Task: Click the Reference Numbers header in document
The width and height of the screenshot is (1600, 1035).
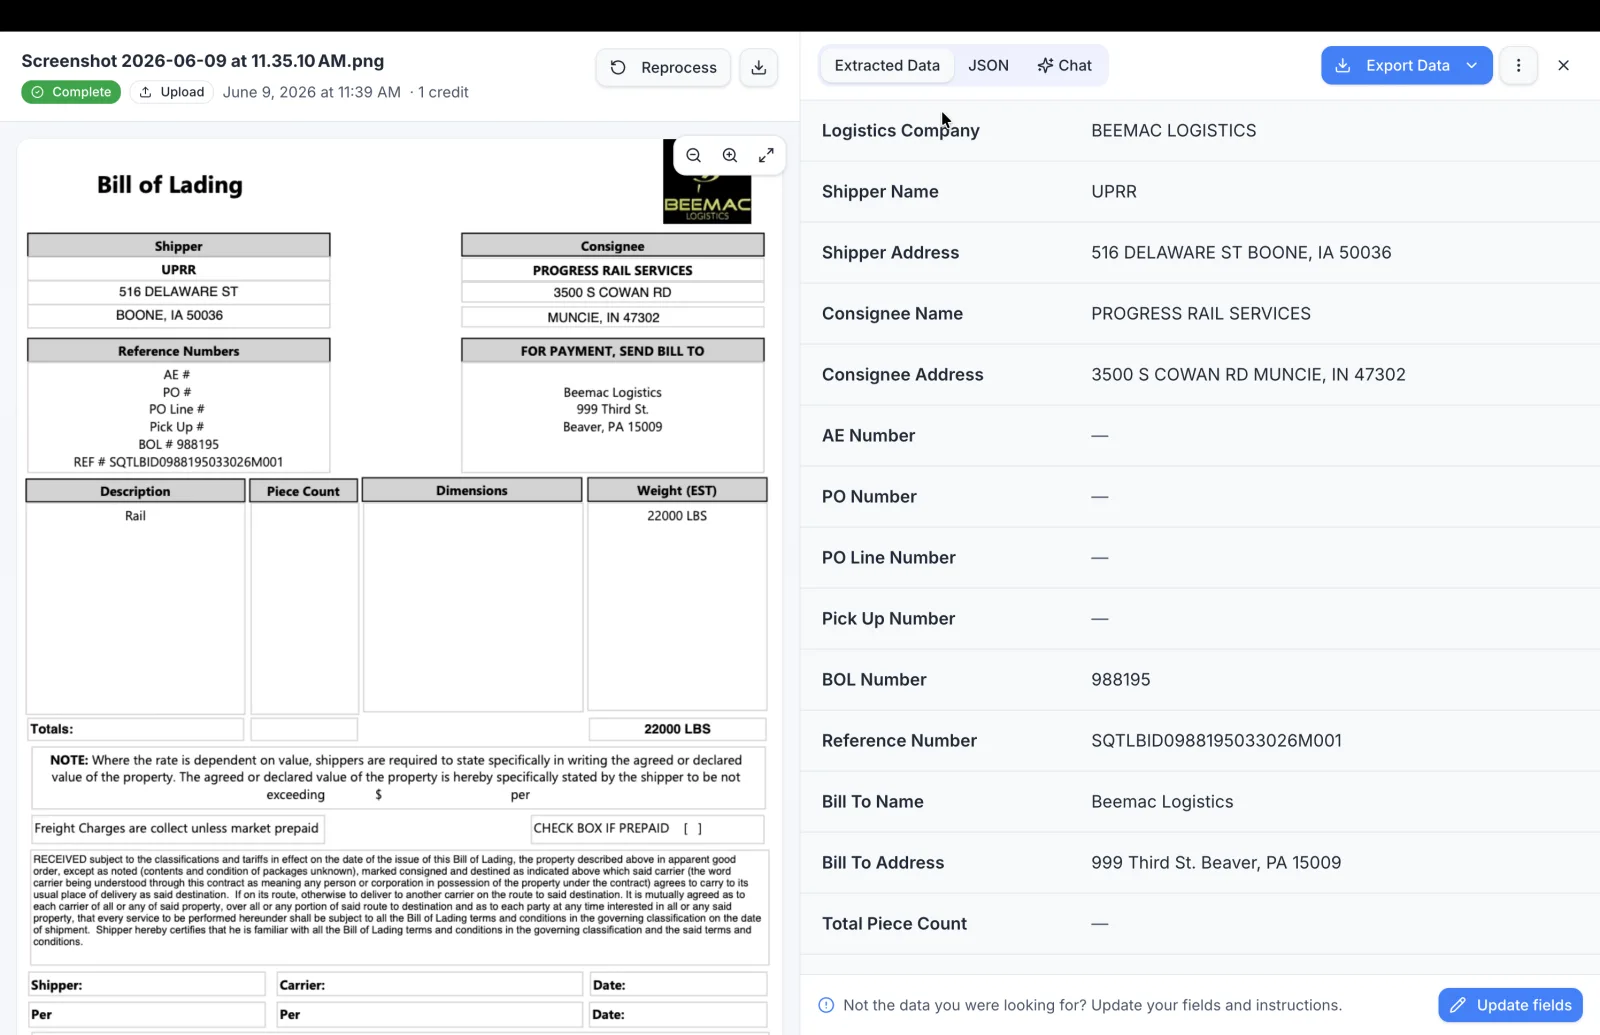Action: (x=178, y=351)
